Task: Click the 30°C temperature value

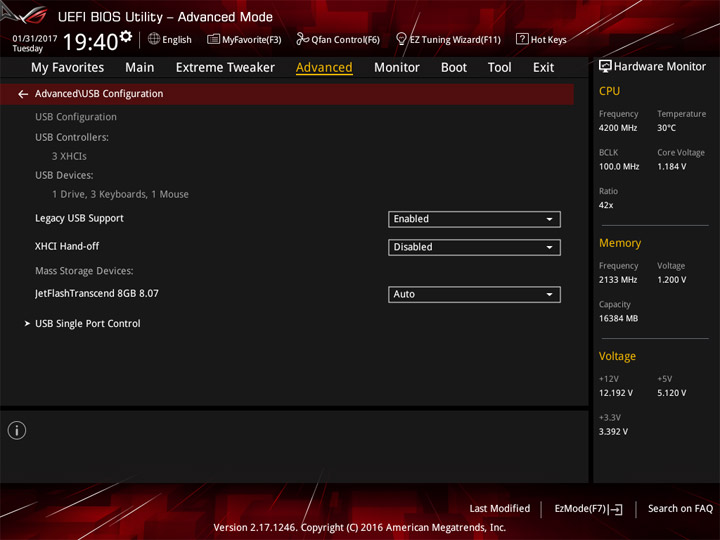Action: click(x=666, y=128)
